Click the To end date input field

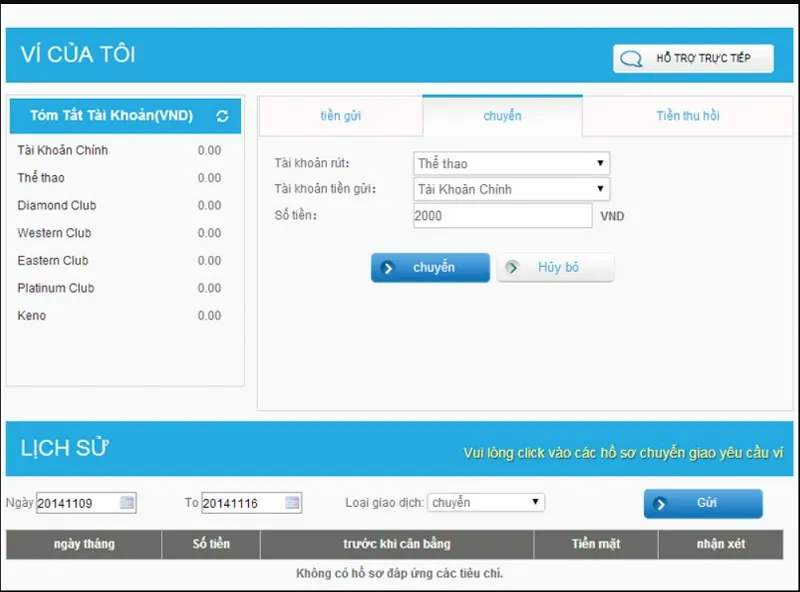(x=241, y=503)
